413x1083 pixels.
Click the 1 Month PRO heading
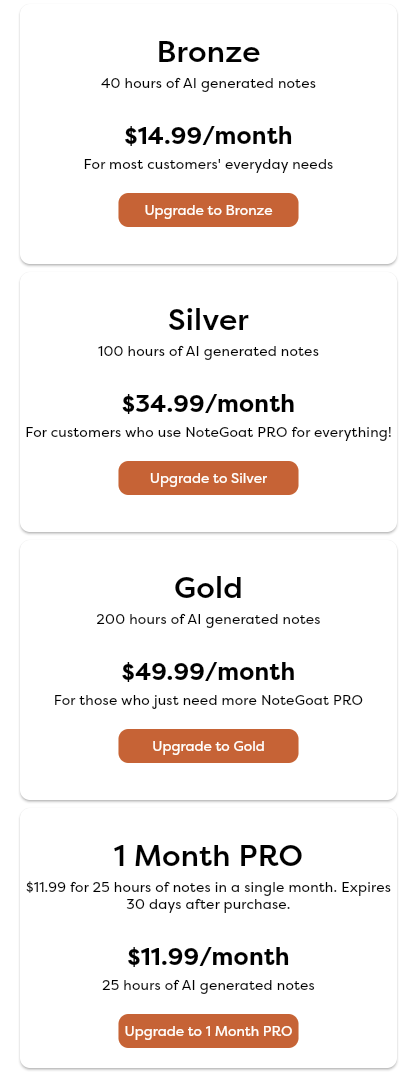pyautogui.click(x=209, y=856)
